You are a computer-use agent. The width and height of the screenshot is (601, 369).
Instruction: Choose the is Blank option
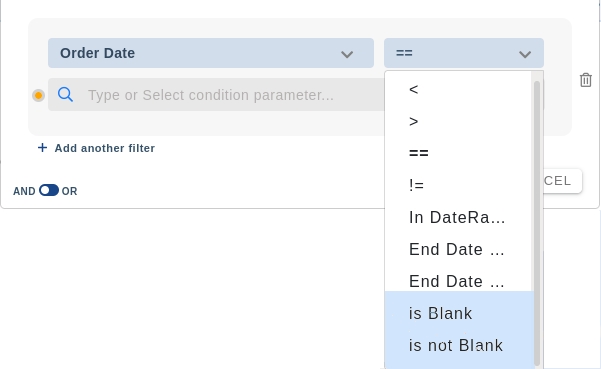(459, 313)
